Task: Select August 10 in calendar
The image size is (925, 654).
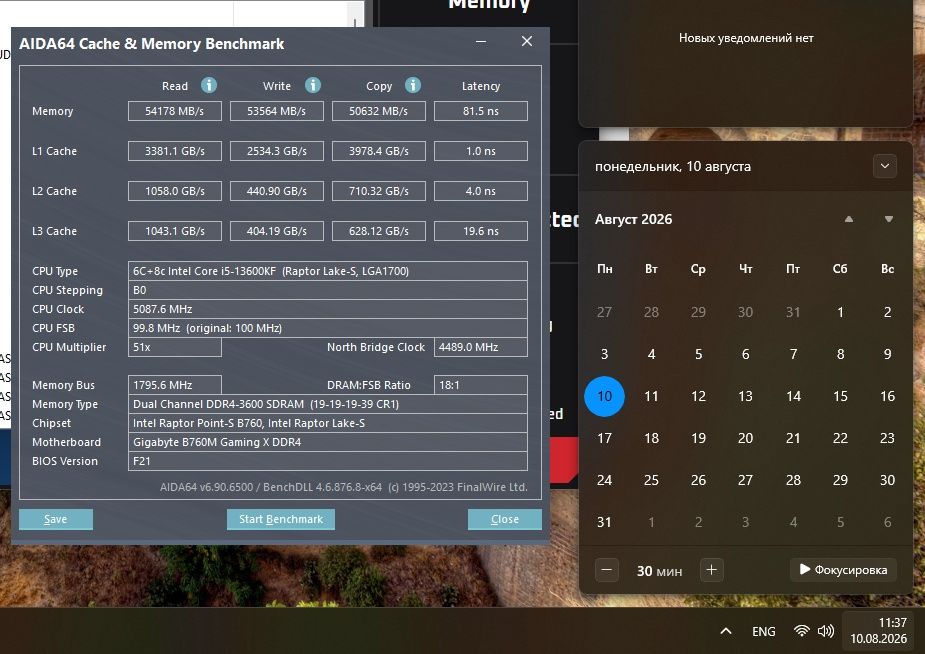Action: point(604,396)
